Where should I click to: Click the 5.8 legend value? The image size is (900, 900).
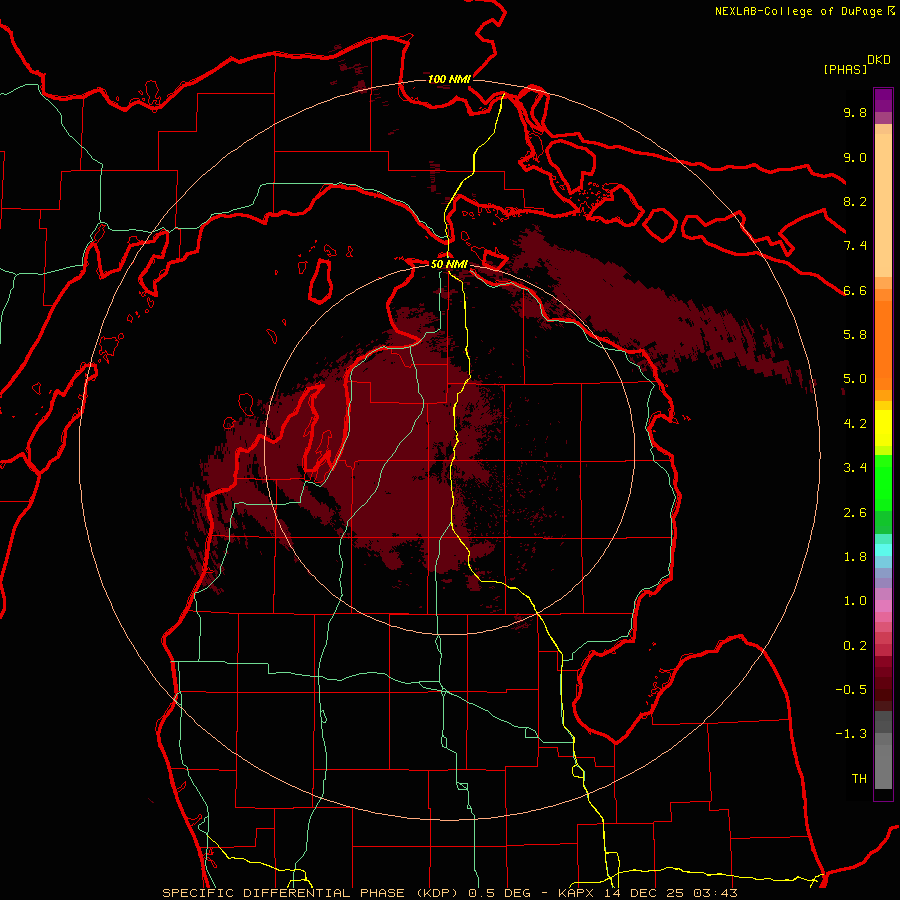(855, 335)
